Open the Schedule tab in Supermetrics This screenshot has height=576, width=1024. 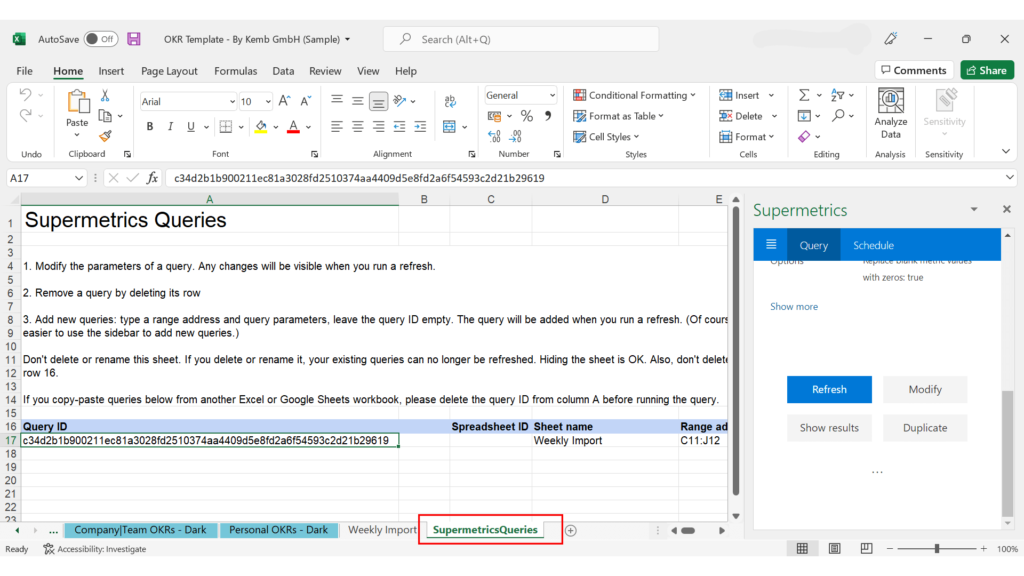(x=873, y=245)
